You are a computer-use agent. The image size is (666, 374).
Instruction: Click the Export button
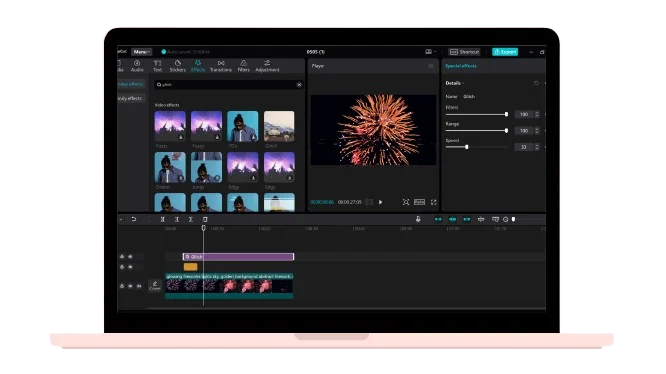click(505, 52)
